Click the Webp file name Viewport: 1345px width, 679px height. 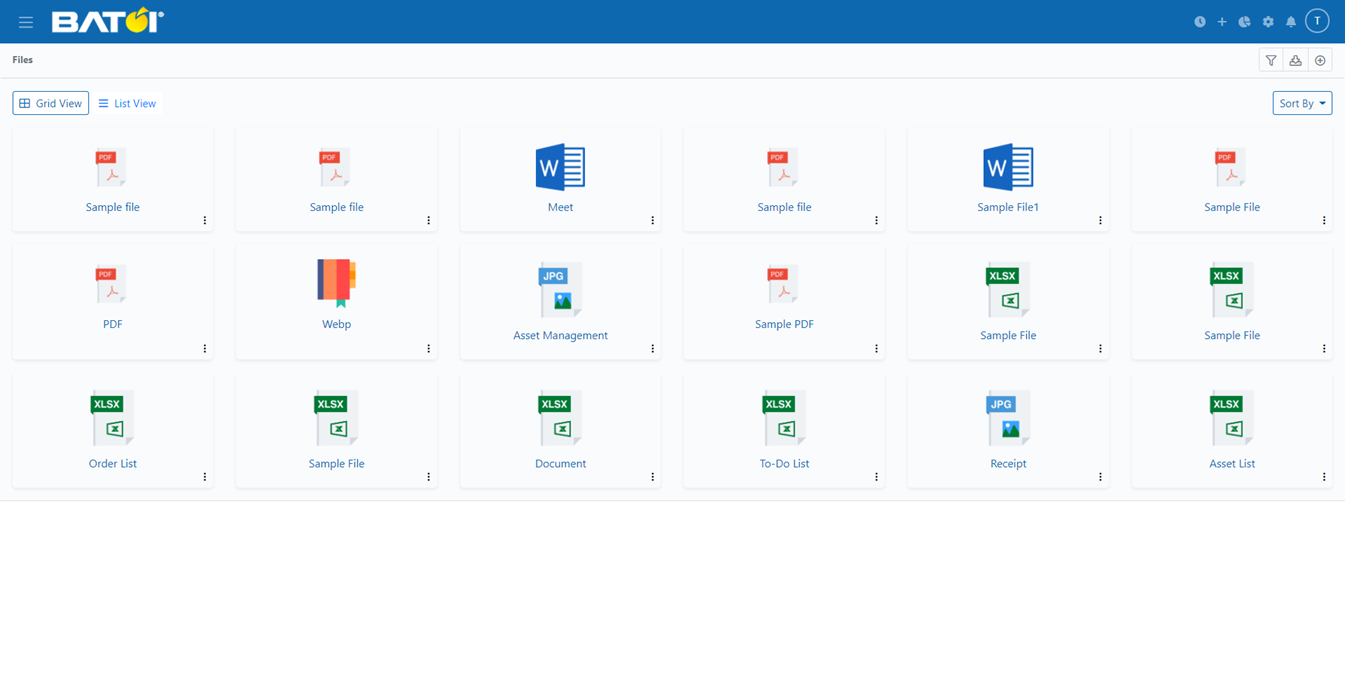[x=337, y=324]
